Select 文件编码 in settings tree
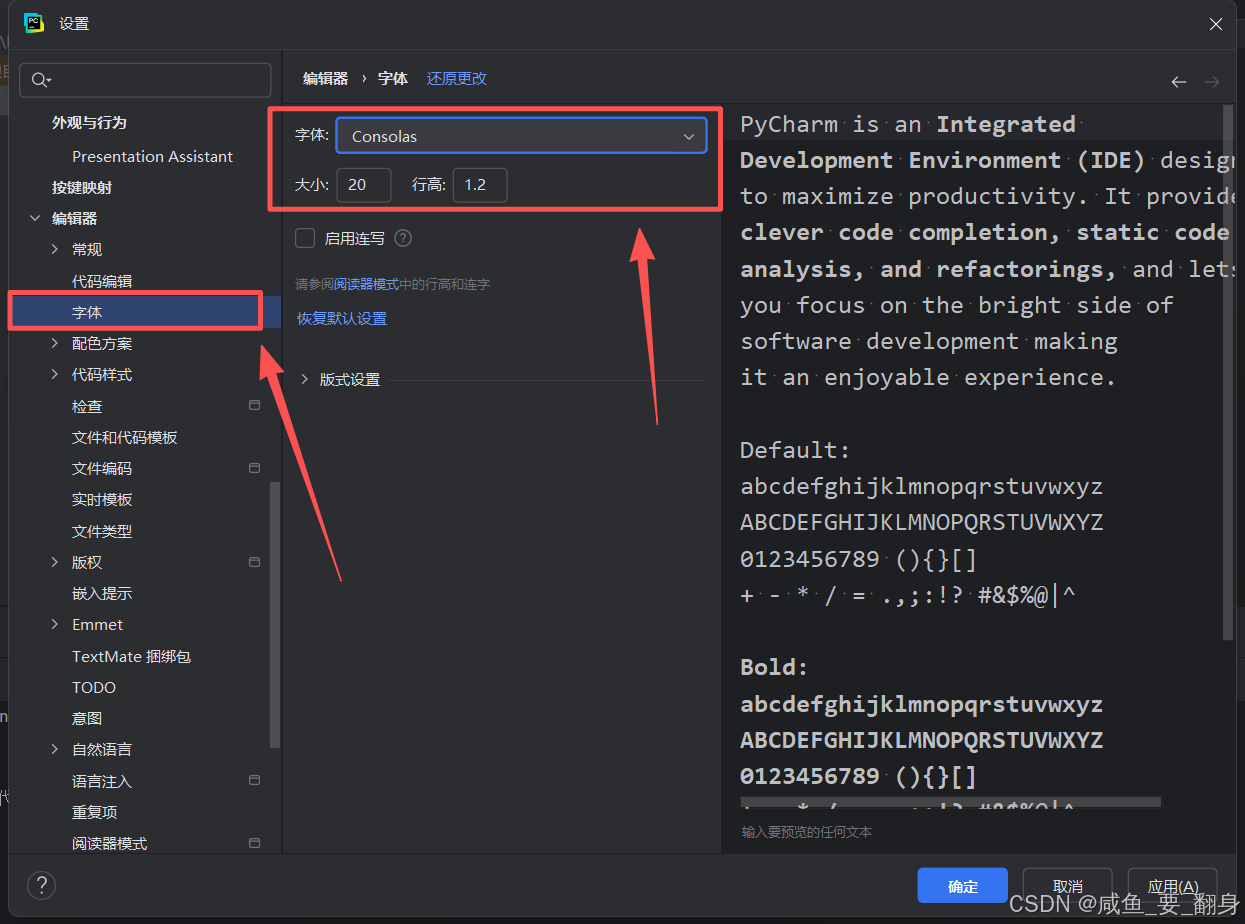Viewport: 1245px width, 924px height. coord(102,468)
